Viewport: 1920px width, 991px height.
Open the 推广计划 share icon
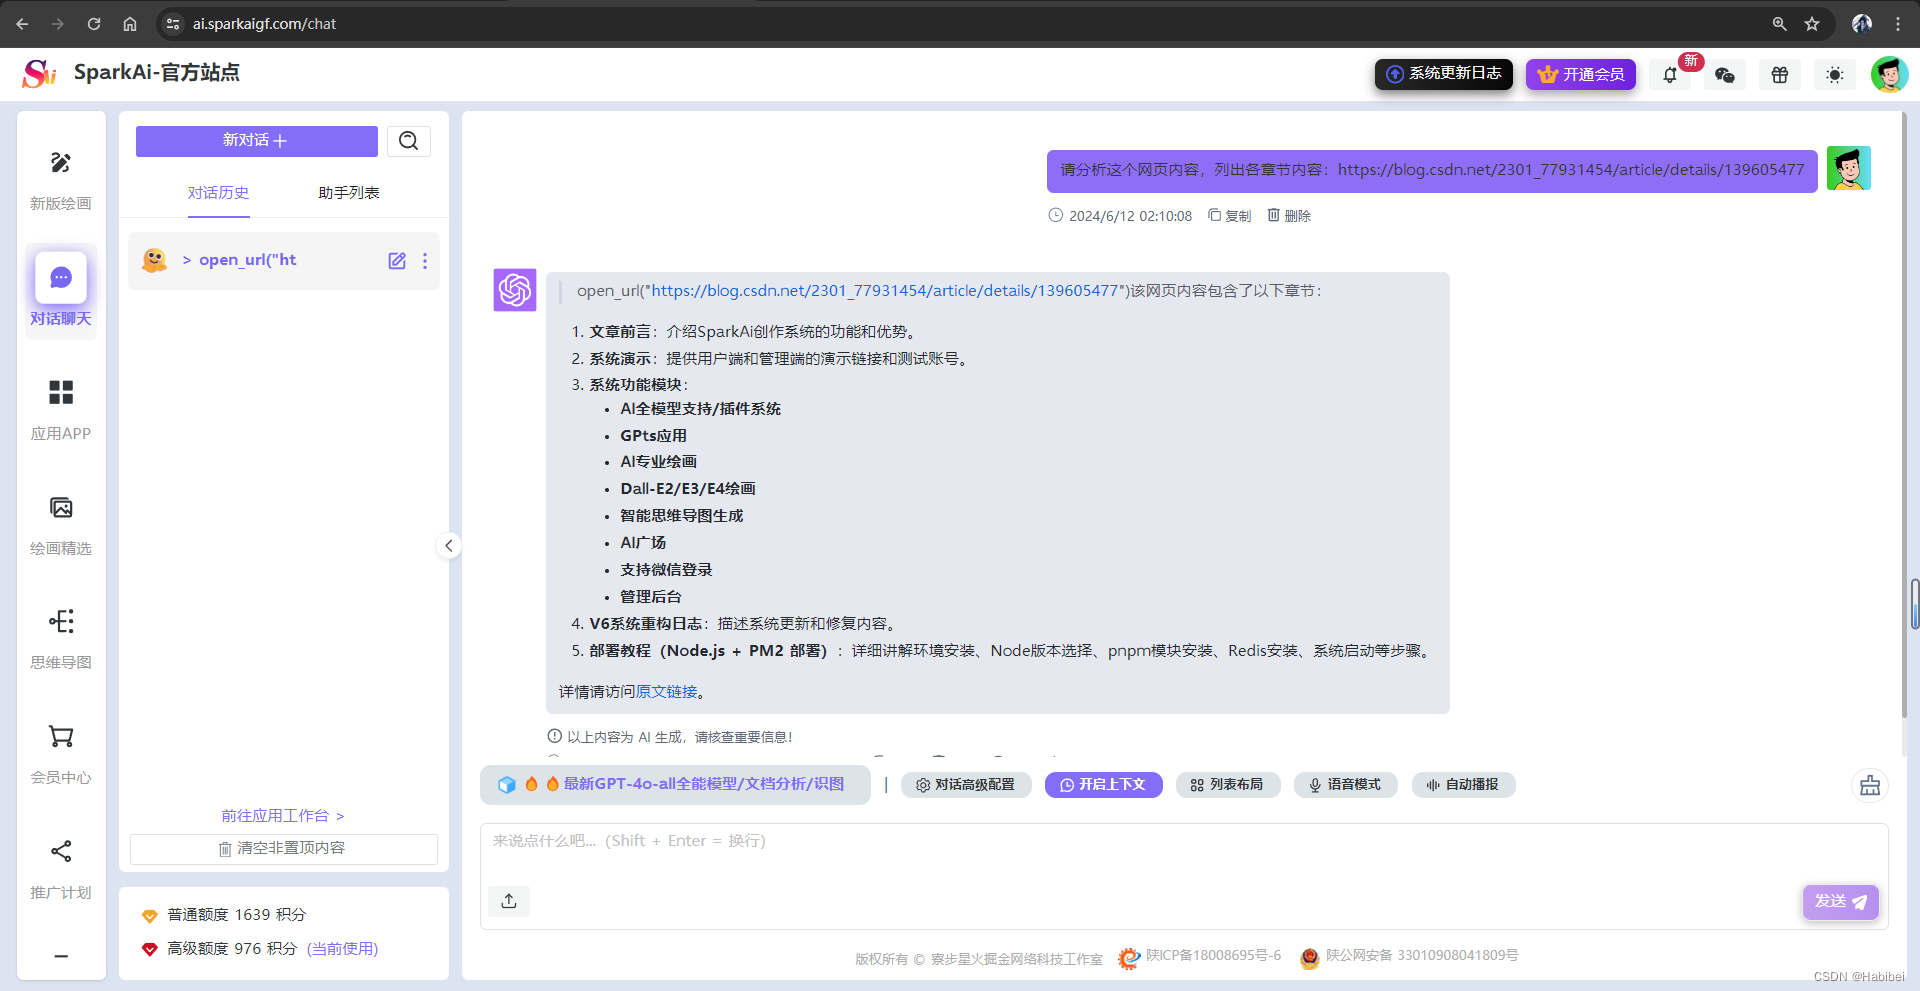[x=61, y=852]
